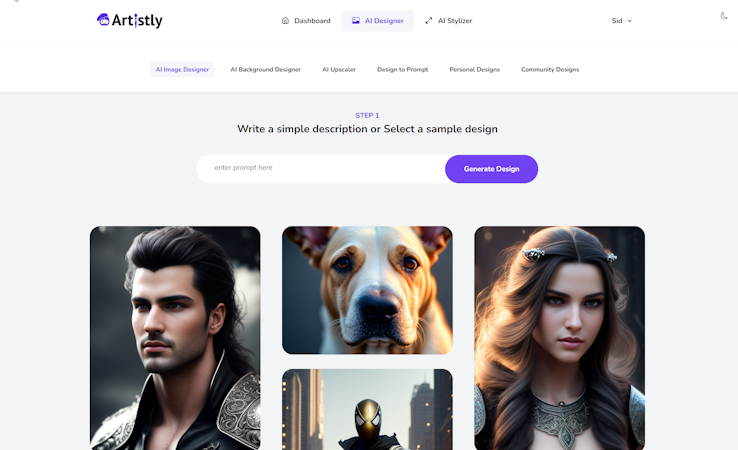Select the AI Image Designer tab
Screen dimensions: 738x450
(x=182, y=69)
